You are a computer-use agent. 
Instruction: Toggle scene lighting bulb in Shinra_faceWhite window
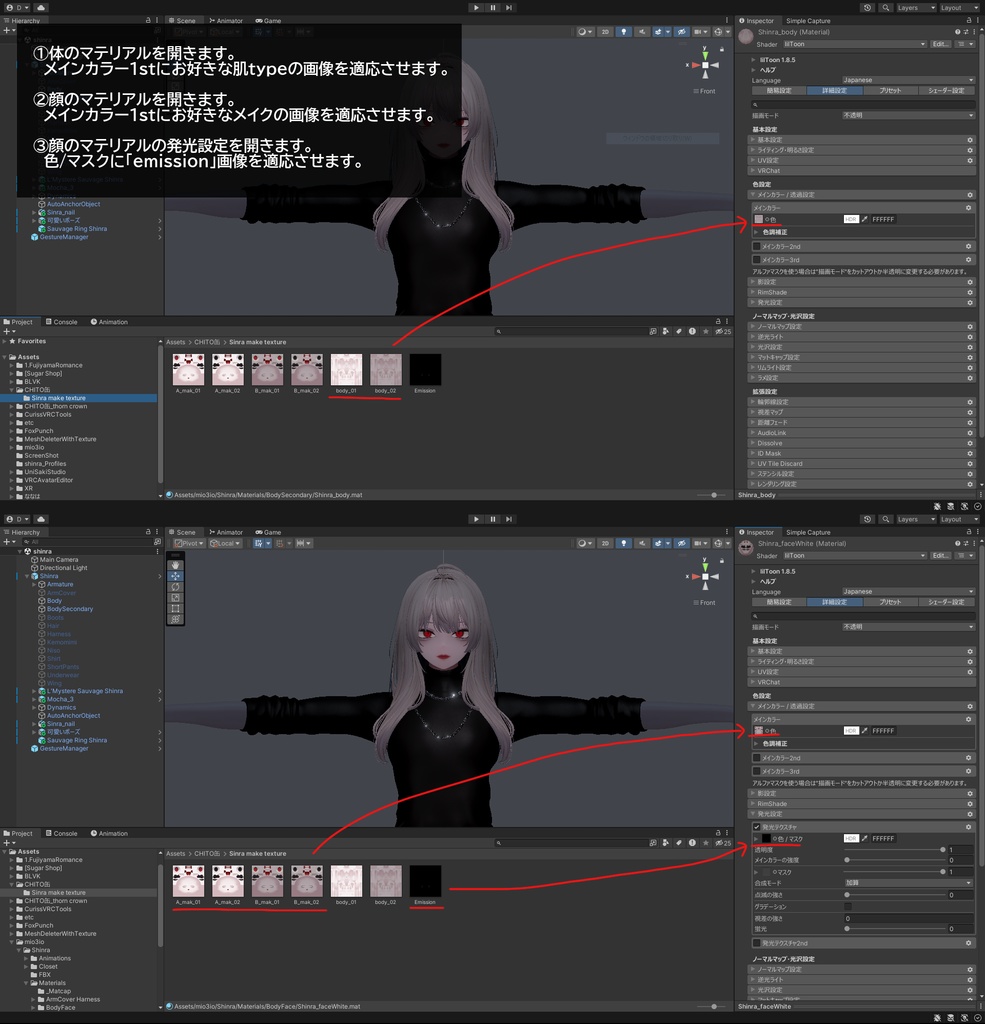(x=624, y=543)
